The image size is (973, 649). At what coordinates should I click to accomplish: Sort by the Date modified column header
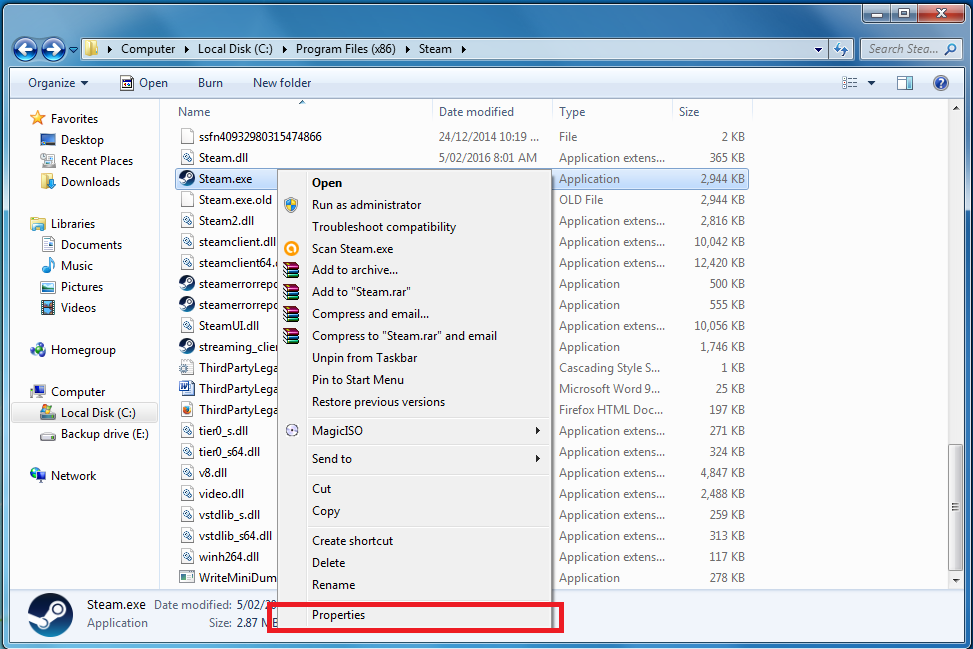pyautogui.click(x=492, y=112)
